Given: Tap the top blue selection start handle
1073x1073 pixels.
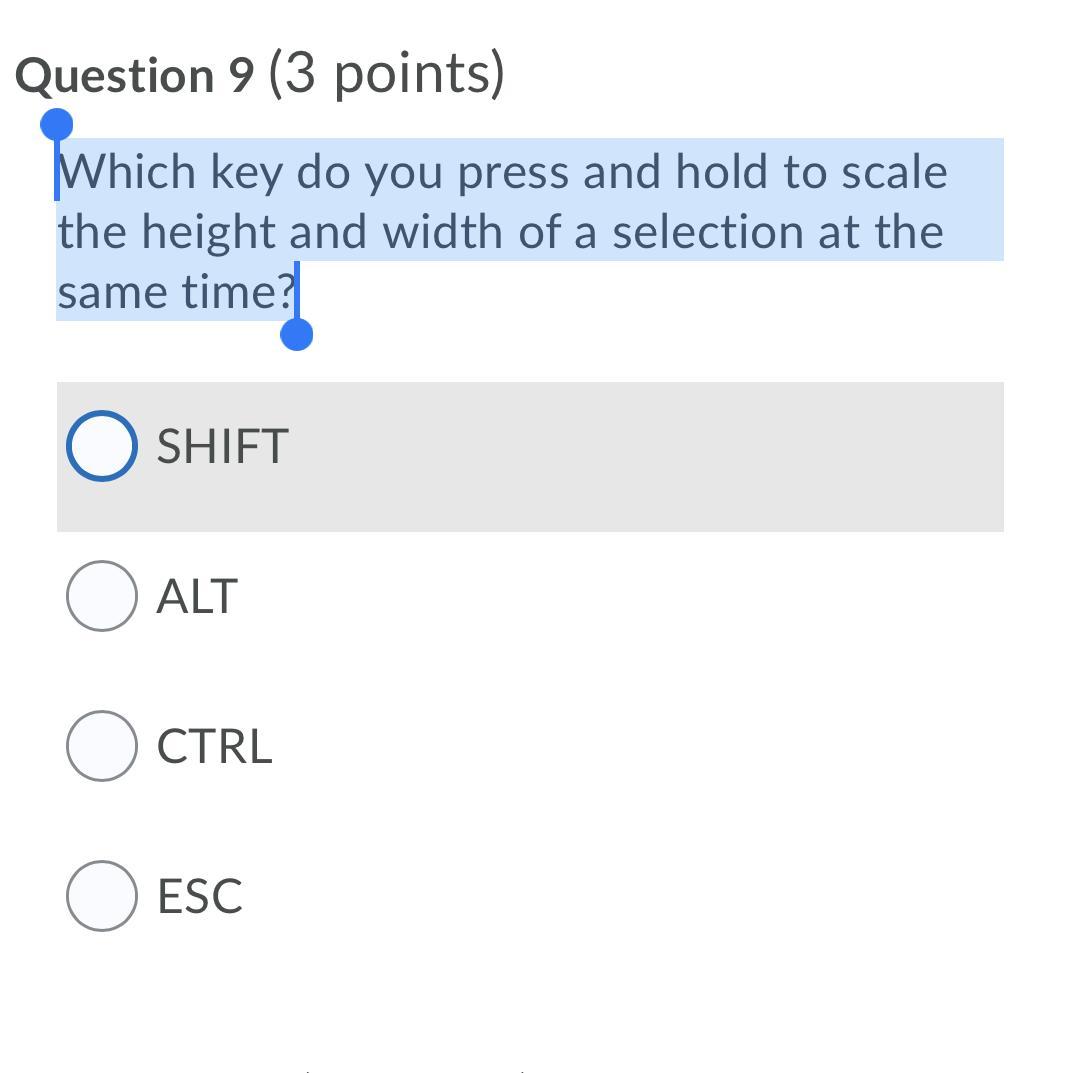Looking at the screenshot, I should pyautogui.click(x=57, y=125).
